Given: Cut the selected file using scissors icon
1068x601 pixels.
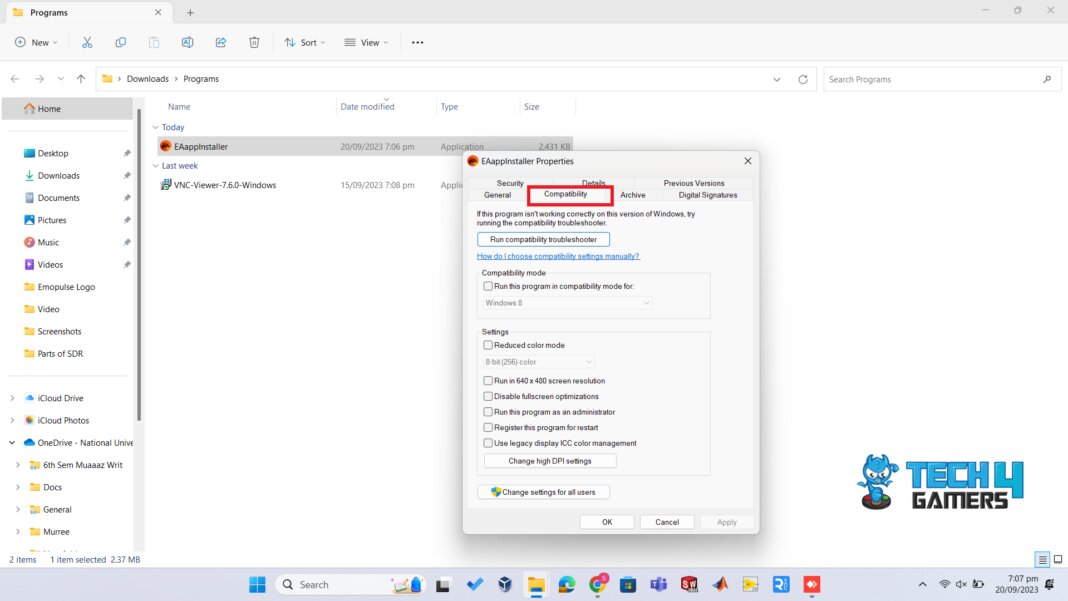Looking at the screenshot, I should [x=87, y=42].
